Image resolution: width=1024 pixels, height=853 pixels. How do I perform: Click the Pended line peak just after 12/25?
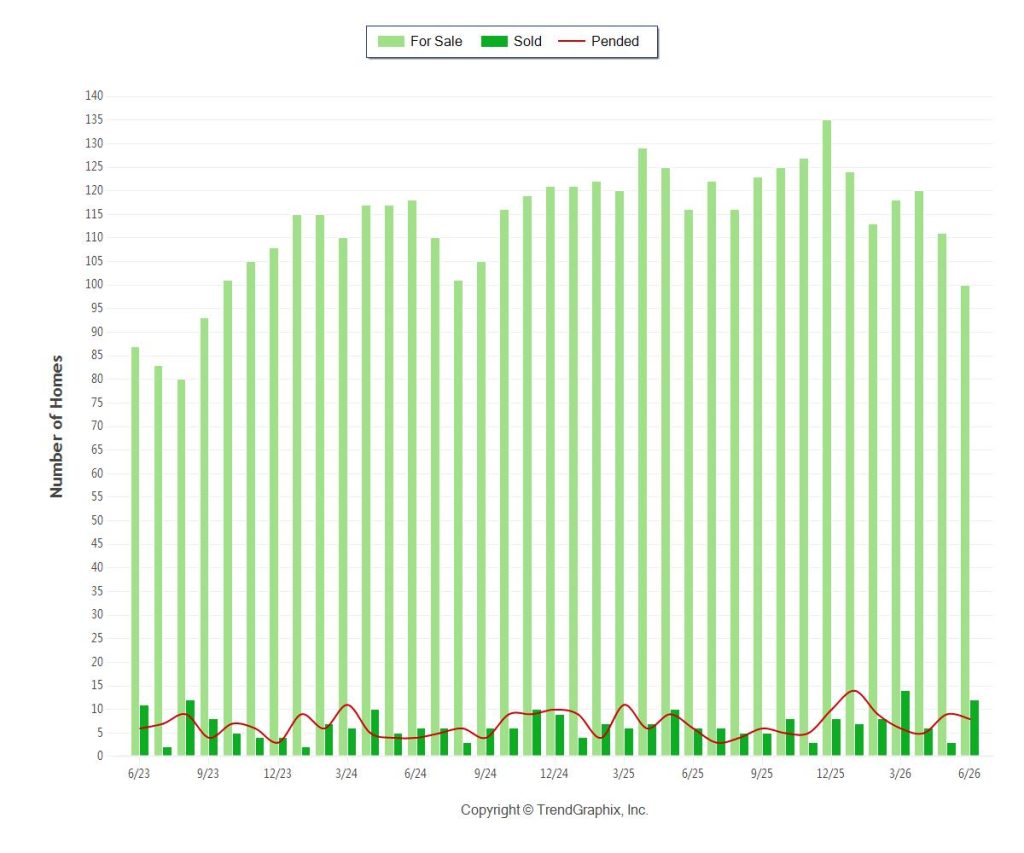pyautogui.click(x=854, y=690)
